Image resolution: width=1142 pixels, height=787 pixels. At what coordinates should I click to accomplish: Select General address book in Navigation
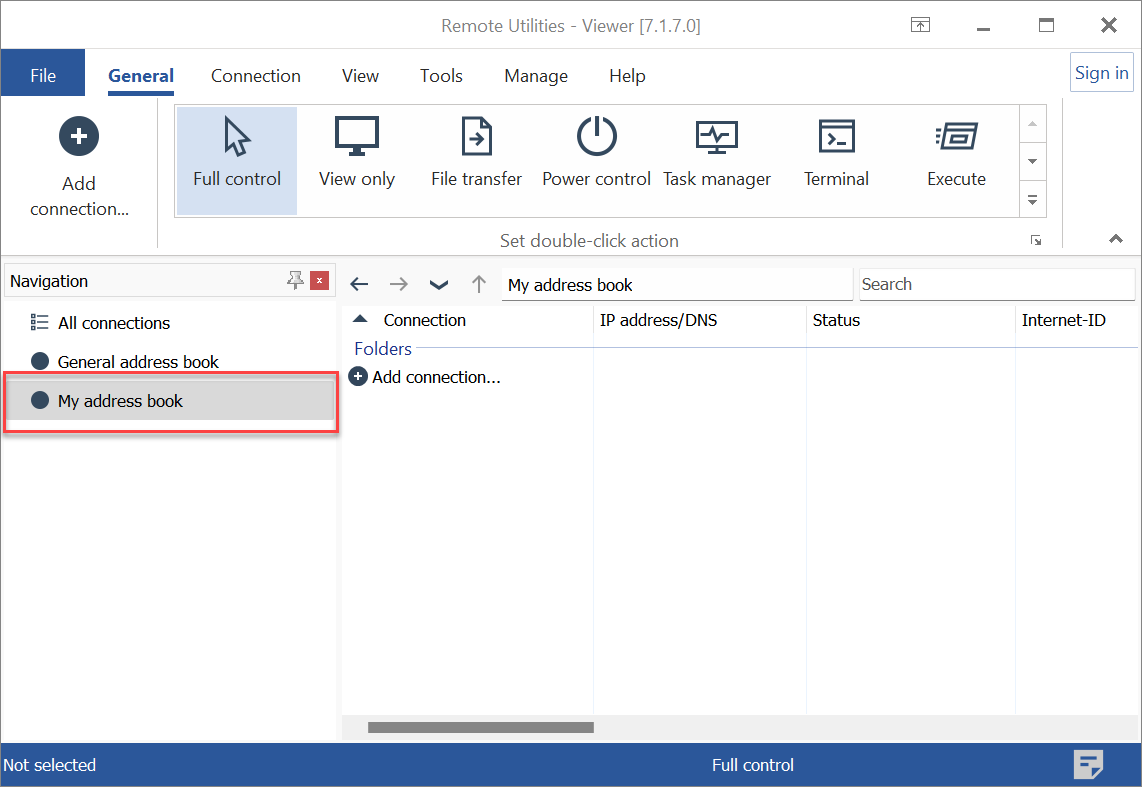click(x=138, y=362)
